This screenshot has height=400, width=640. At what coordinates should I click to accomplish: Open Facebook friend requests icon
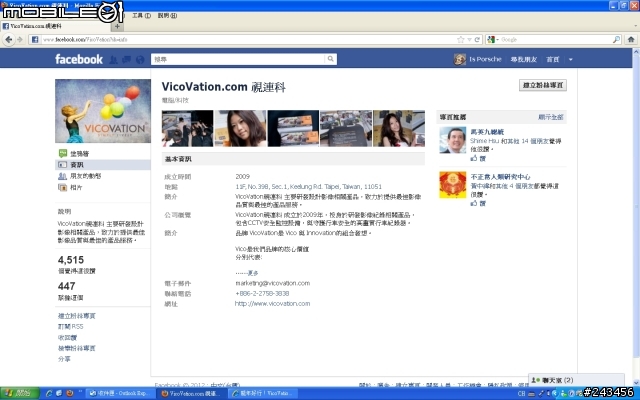[x=113, y=60]
